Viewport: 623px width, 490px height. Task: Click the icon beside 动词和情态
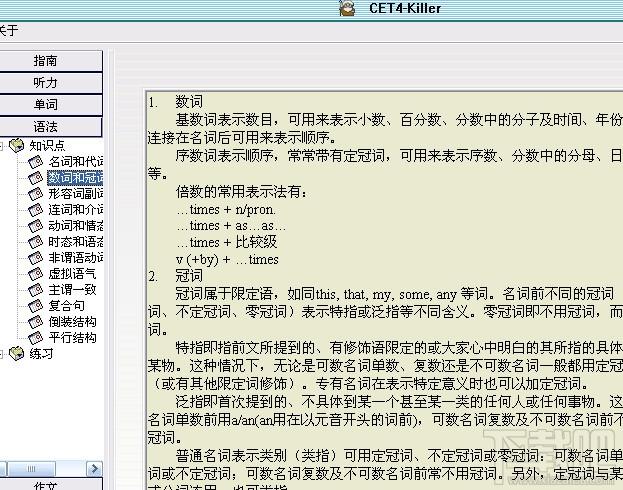point(35,226)
